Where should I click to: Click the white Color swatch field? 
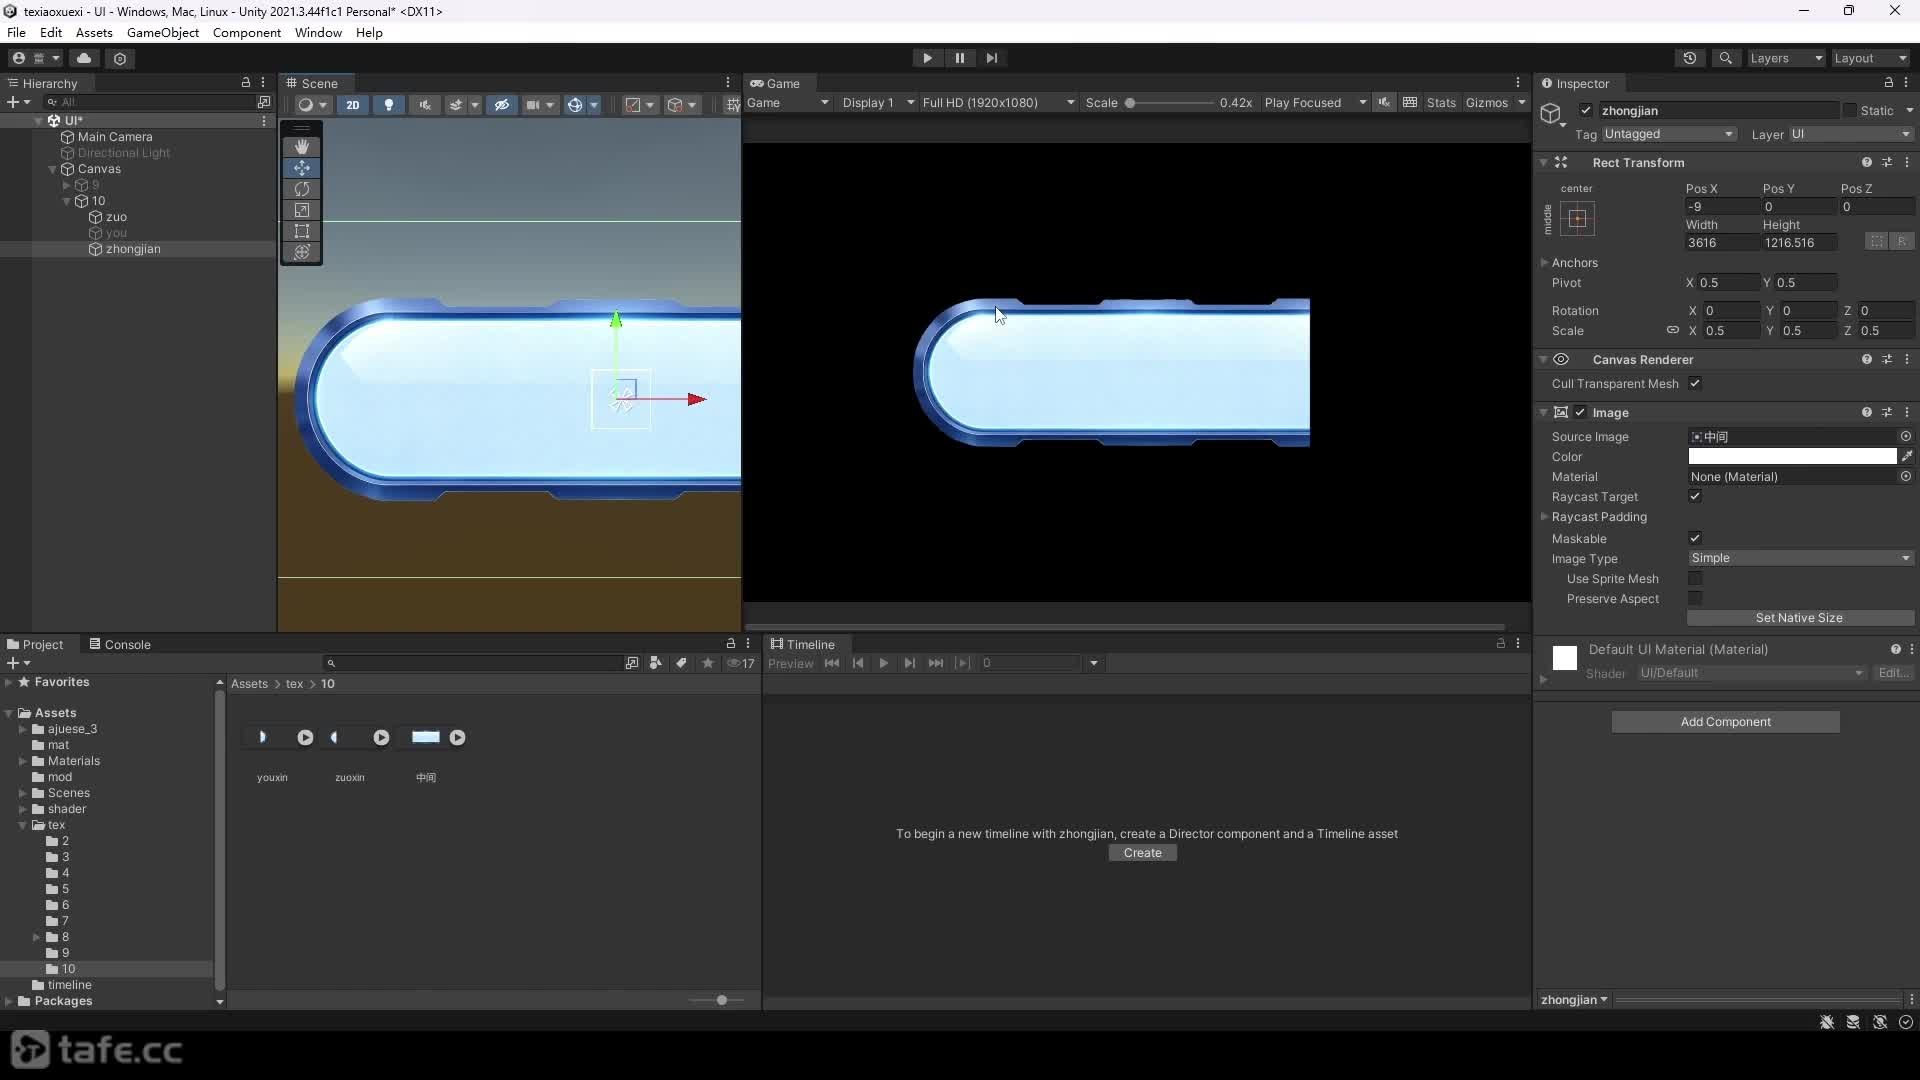click(x=1792, y=457)
